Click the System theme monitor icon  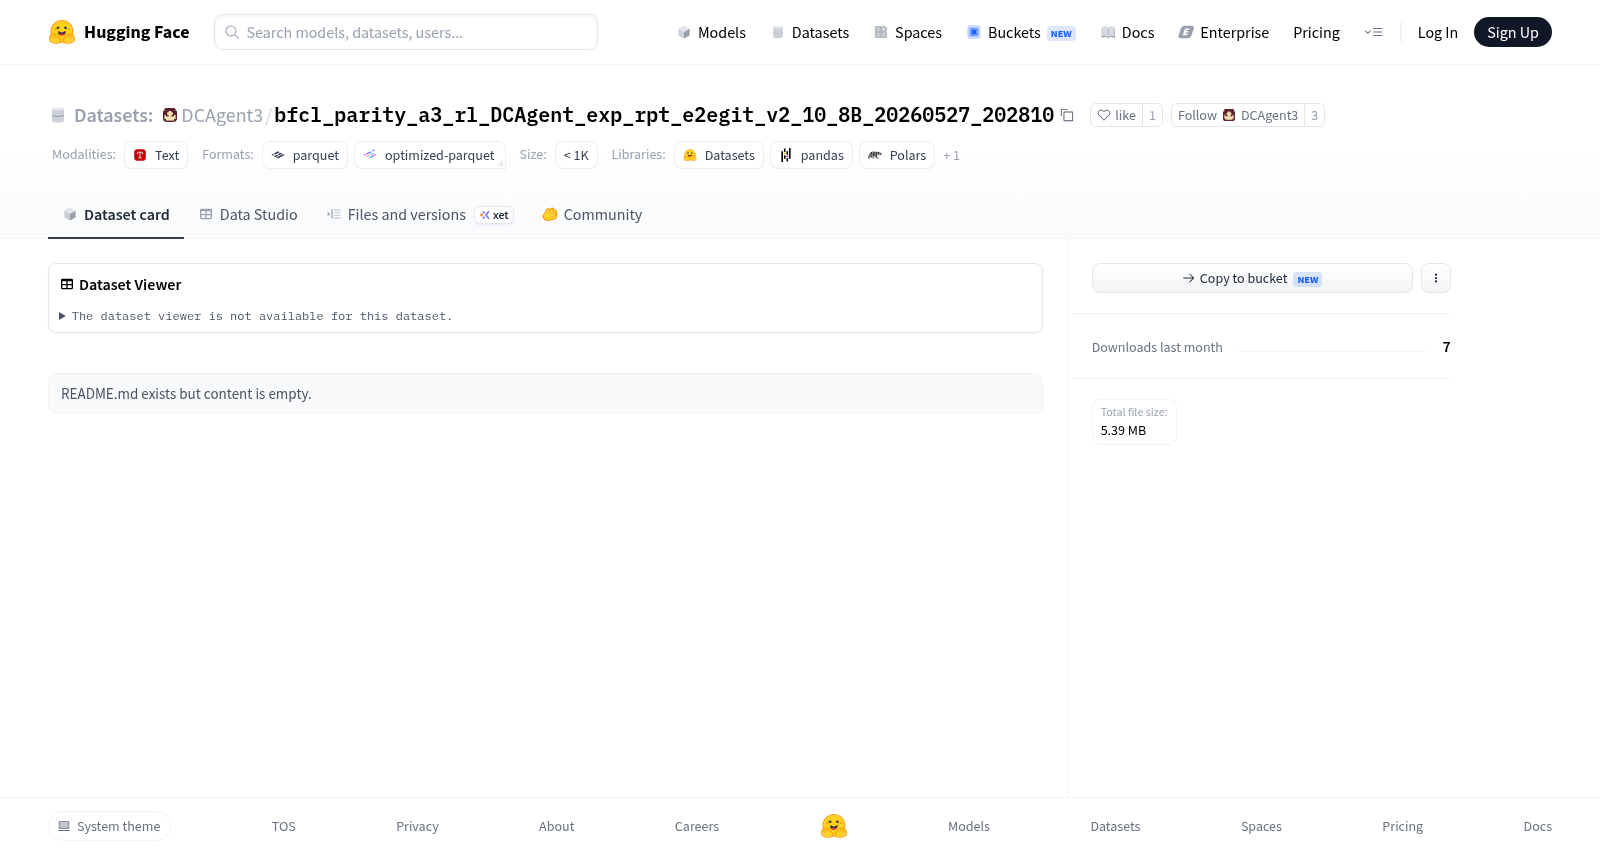point(64,826)
